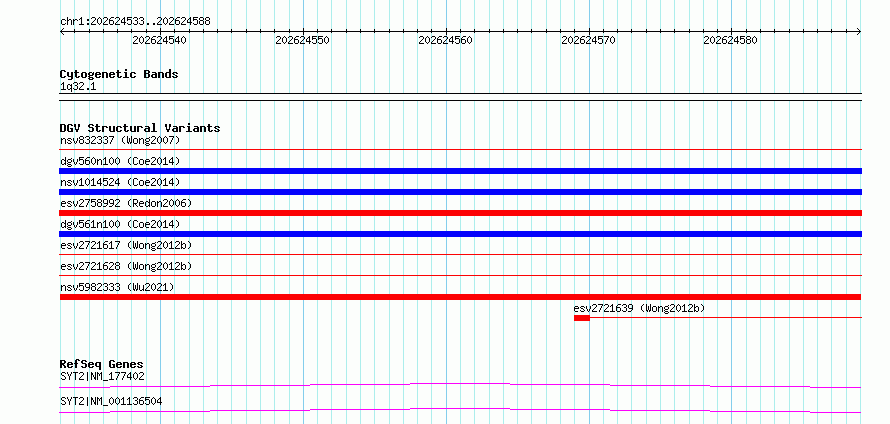Click the black cytogenetic band 1q32.1 line
This screenshot has height=424, width=890.
[460, 97]
